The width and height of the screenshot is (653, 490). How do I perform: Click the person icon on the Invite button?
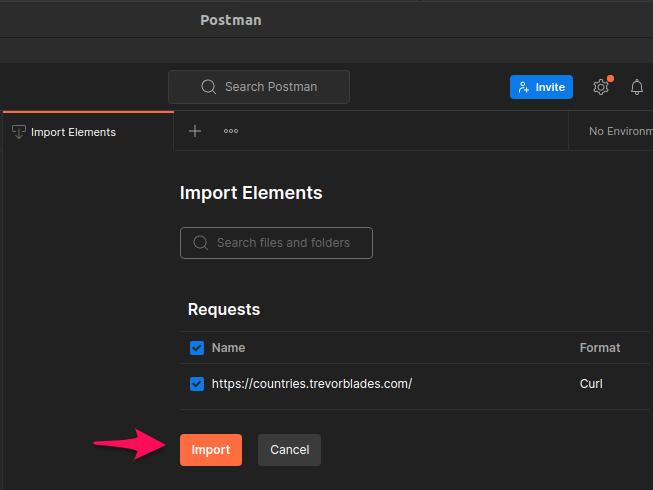pos(523,87)
